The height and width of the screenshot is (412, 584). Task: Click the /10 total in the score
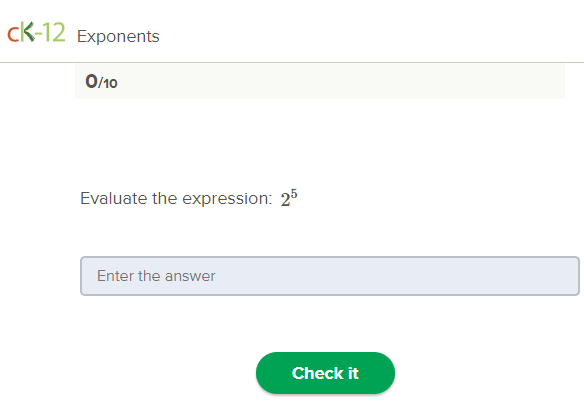(108, 83)
